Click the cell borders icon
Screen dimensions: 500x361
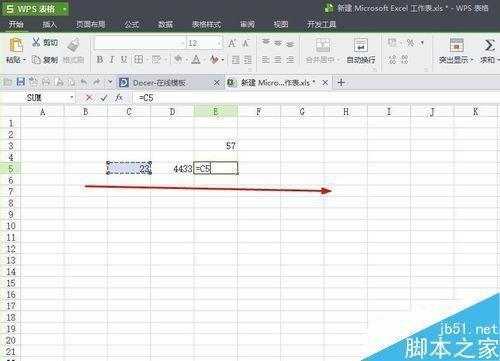tap(138, 60)
